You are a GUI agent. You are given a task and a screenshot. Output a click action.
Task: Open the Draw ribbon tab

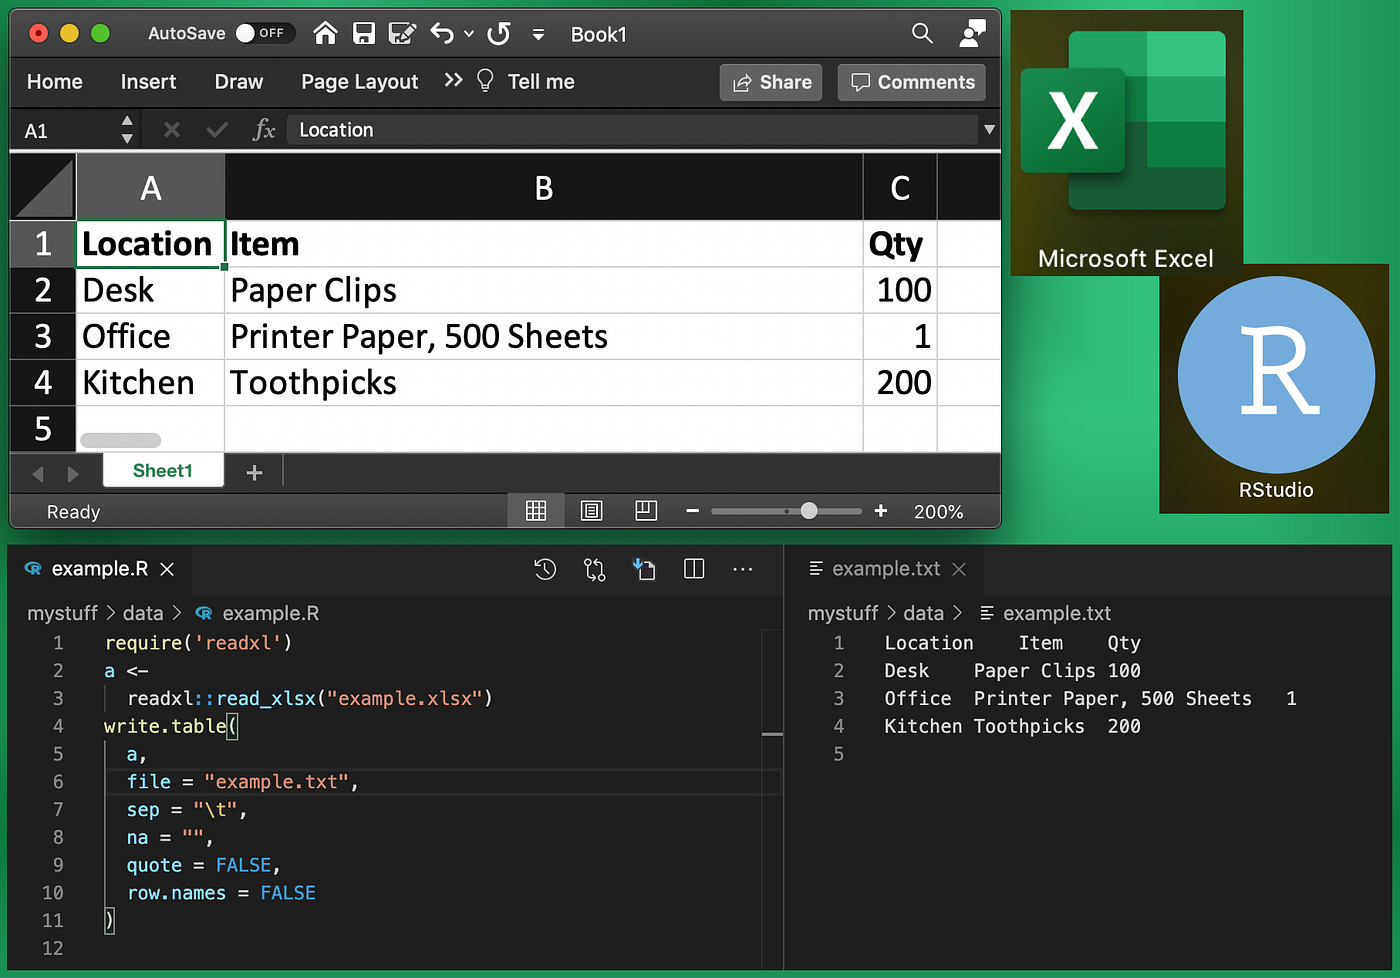pos(239,82)
